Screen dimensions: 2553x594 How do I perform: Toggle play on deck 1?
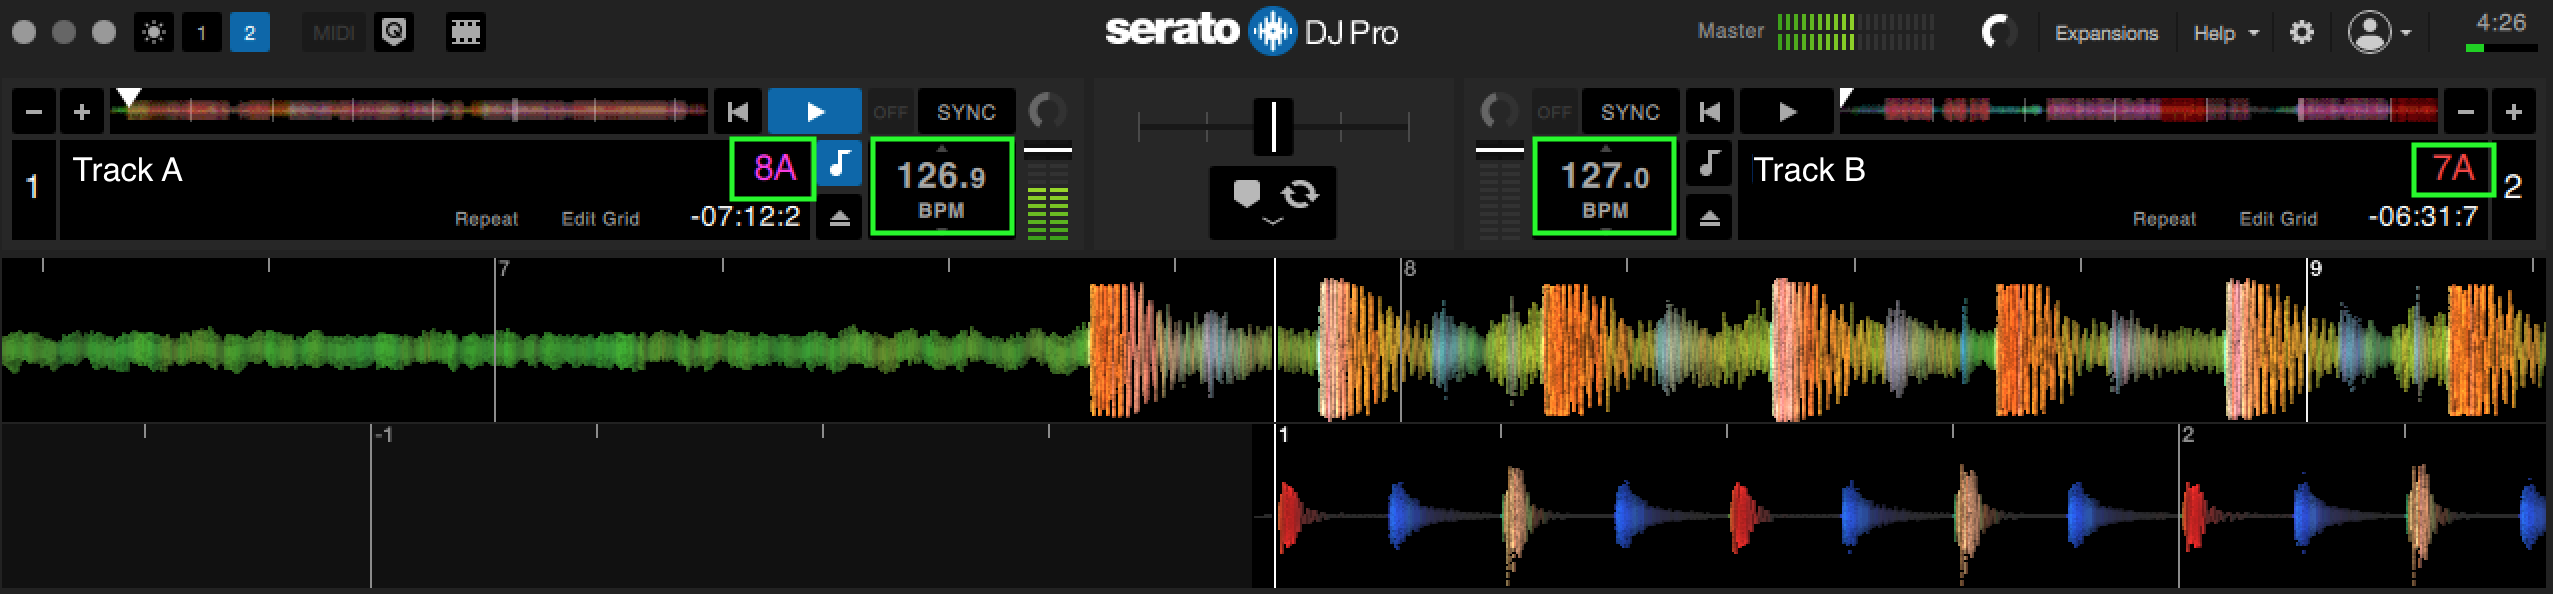point(815,112)
